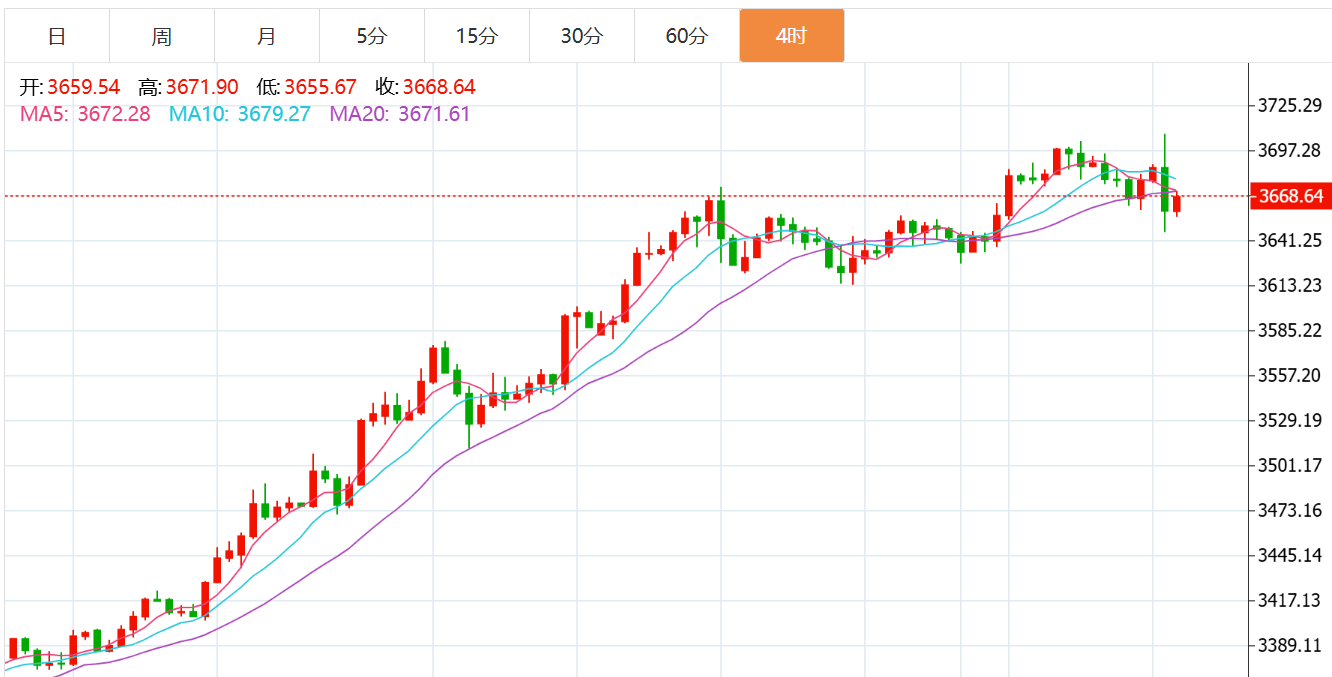Select the 周 weekly interval tab
The height and width of the screenshot is (677, 1332).
coord(162,37)
